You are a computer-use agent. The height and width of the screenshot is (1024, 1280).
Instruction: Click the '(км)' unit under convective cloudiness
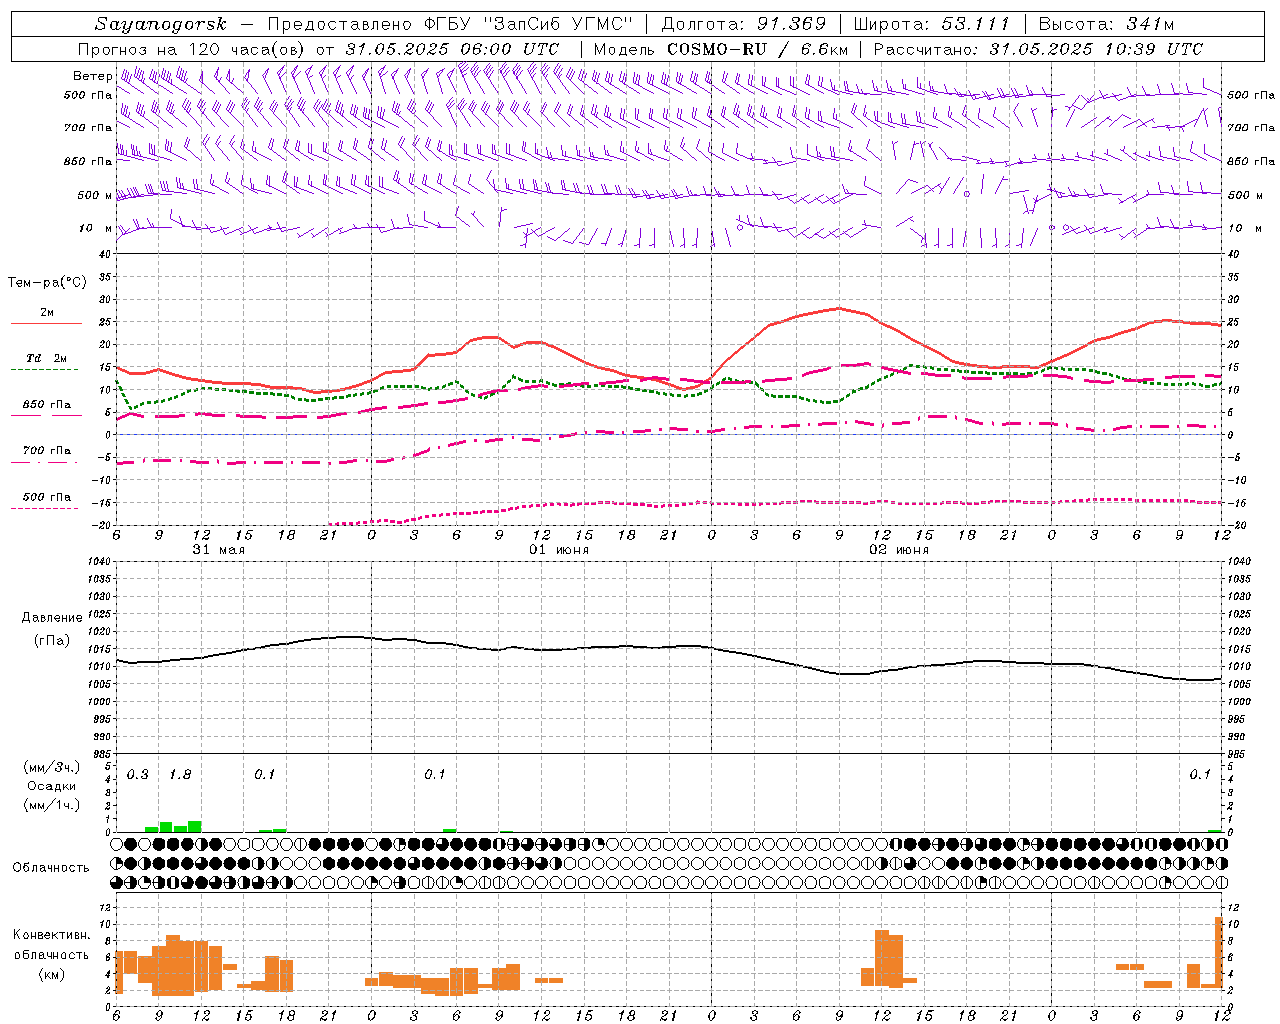(51, 974)
